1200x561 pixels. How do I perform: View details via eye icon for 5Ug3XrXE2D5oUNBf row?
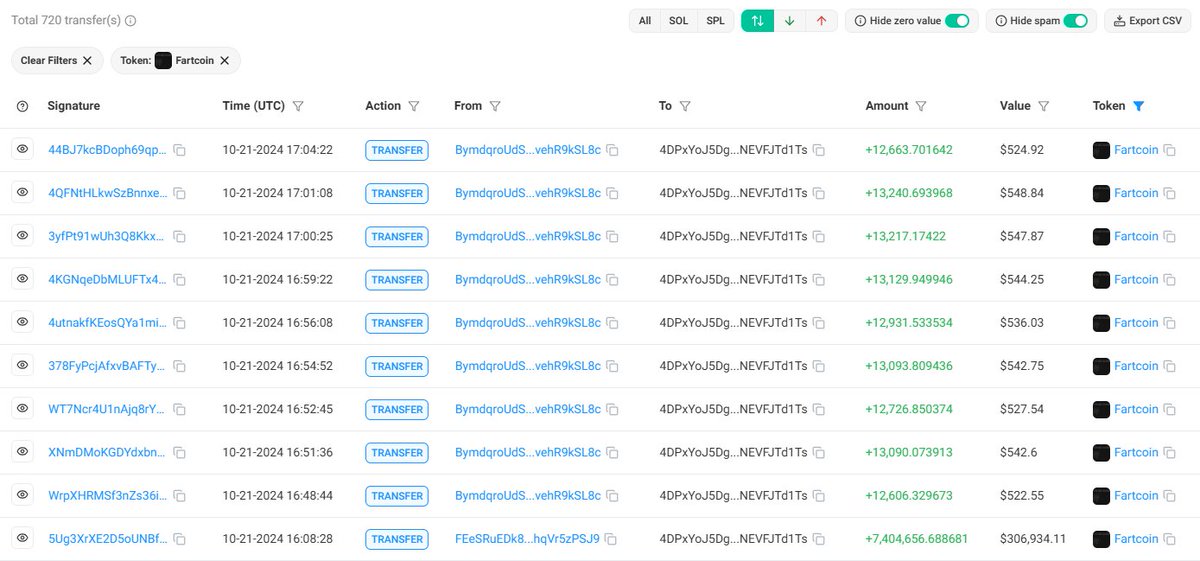(23, 539)
